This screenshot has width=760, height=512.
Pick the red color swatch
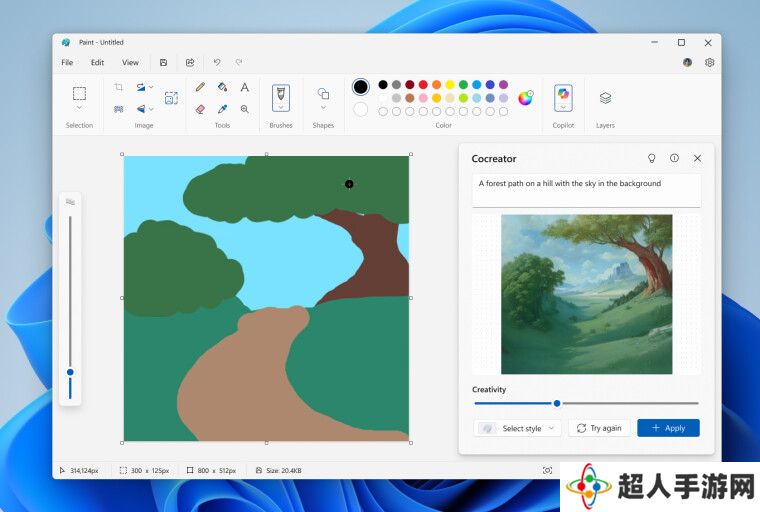pyautogui.click(x=423, y=84)
